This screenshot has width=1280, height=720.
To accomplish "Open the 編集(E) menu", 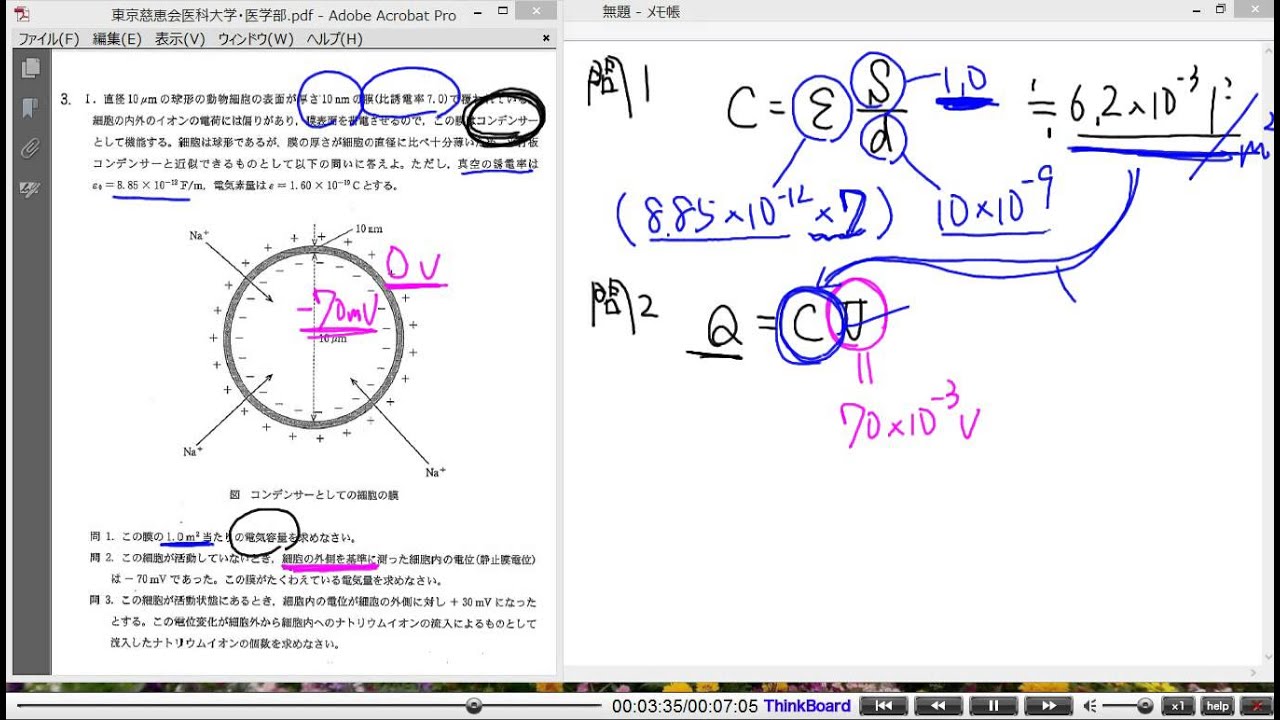I will coord(117,39).
